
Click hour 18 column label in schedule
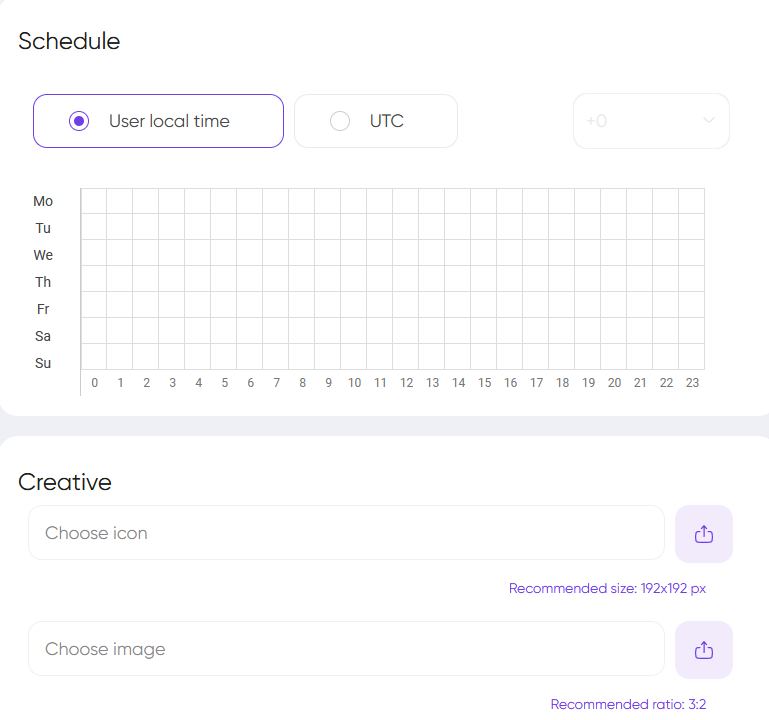click(562, 383)
